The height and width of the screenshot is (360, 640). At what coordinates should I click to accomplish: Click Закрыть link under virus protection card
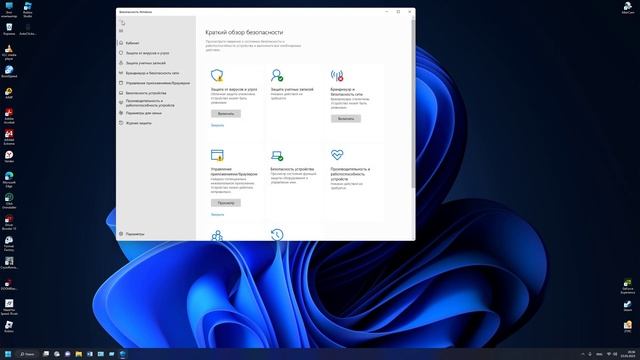click(217, 125)
